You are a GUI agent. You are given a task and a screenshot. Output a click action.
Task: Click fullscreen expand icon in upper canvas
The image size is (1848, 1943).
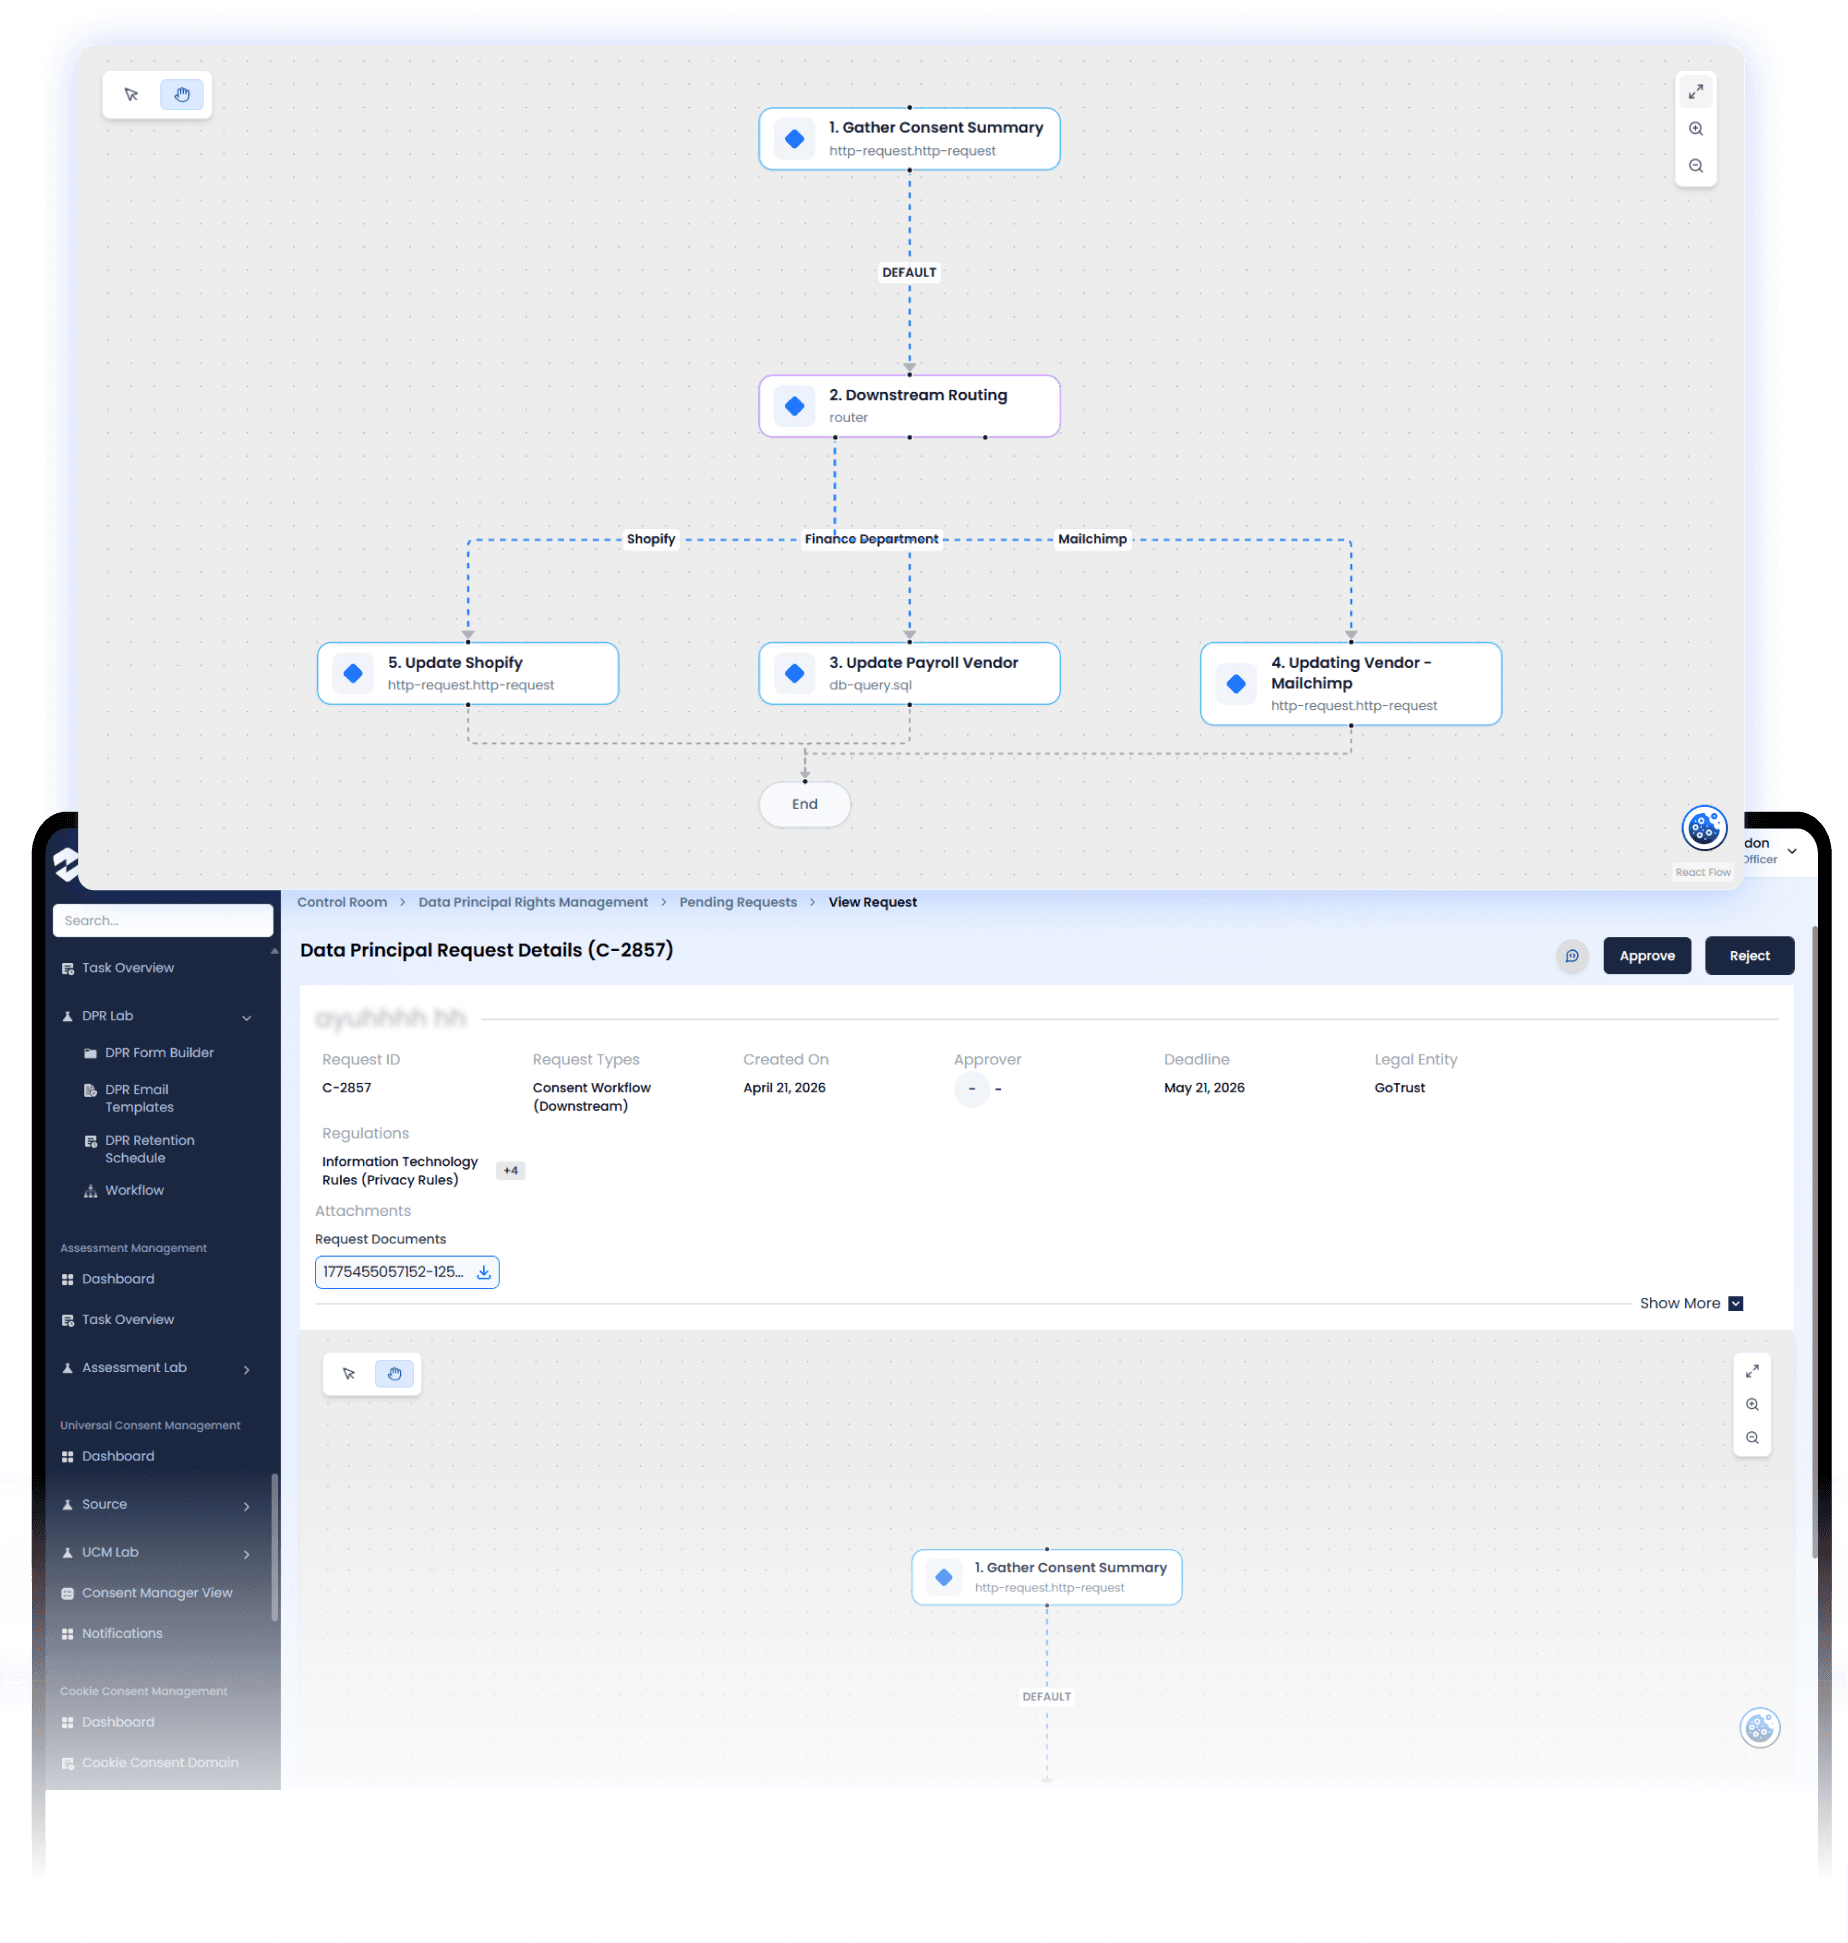1696,92
